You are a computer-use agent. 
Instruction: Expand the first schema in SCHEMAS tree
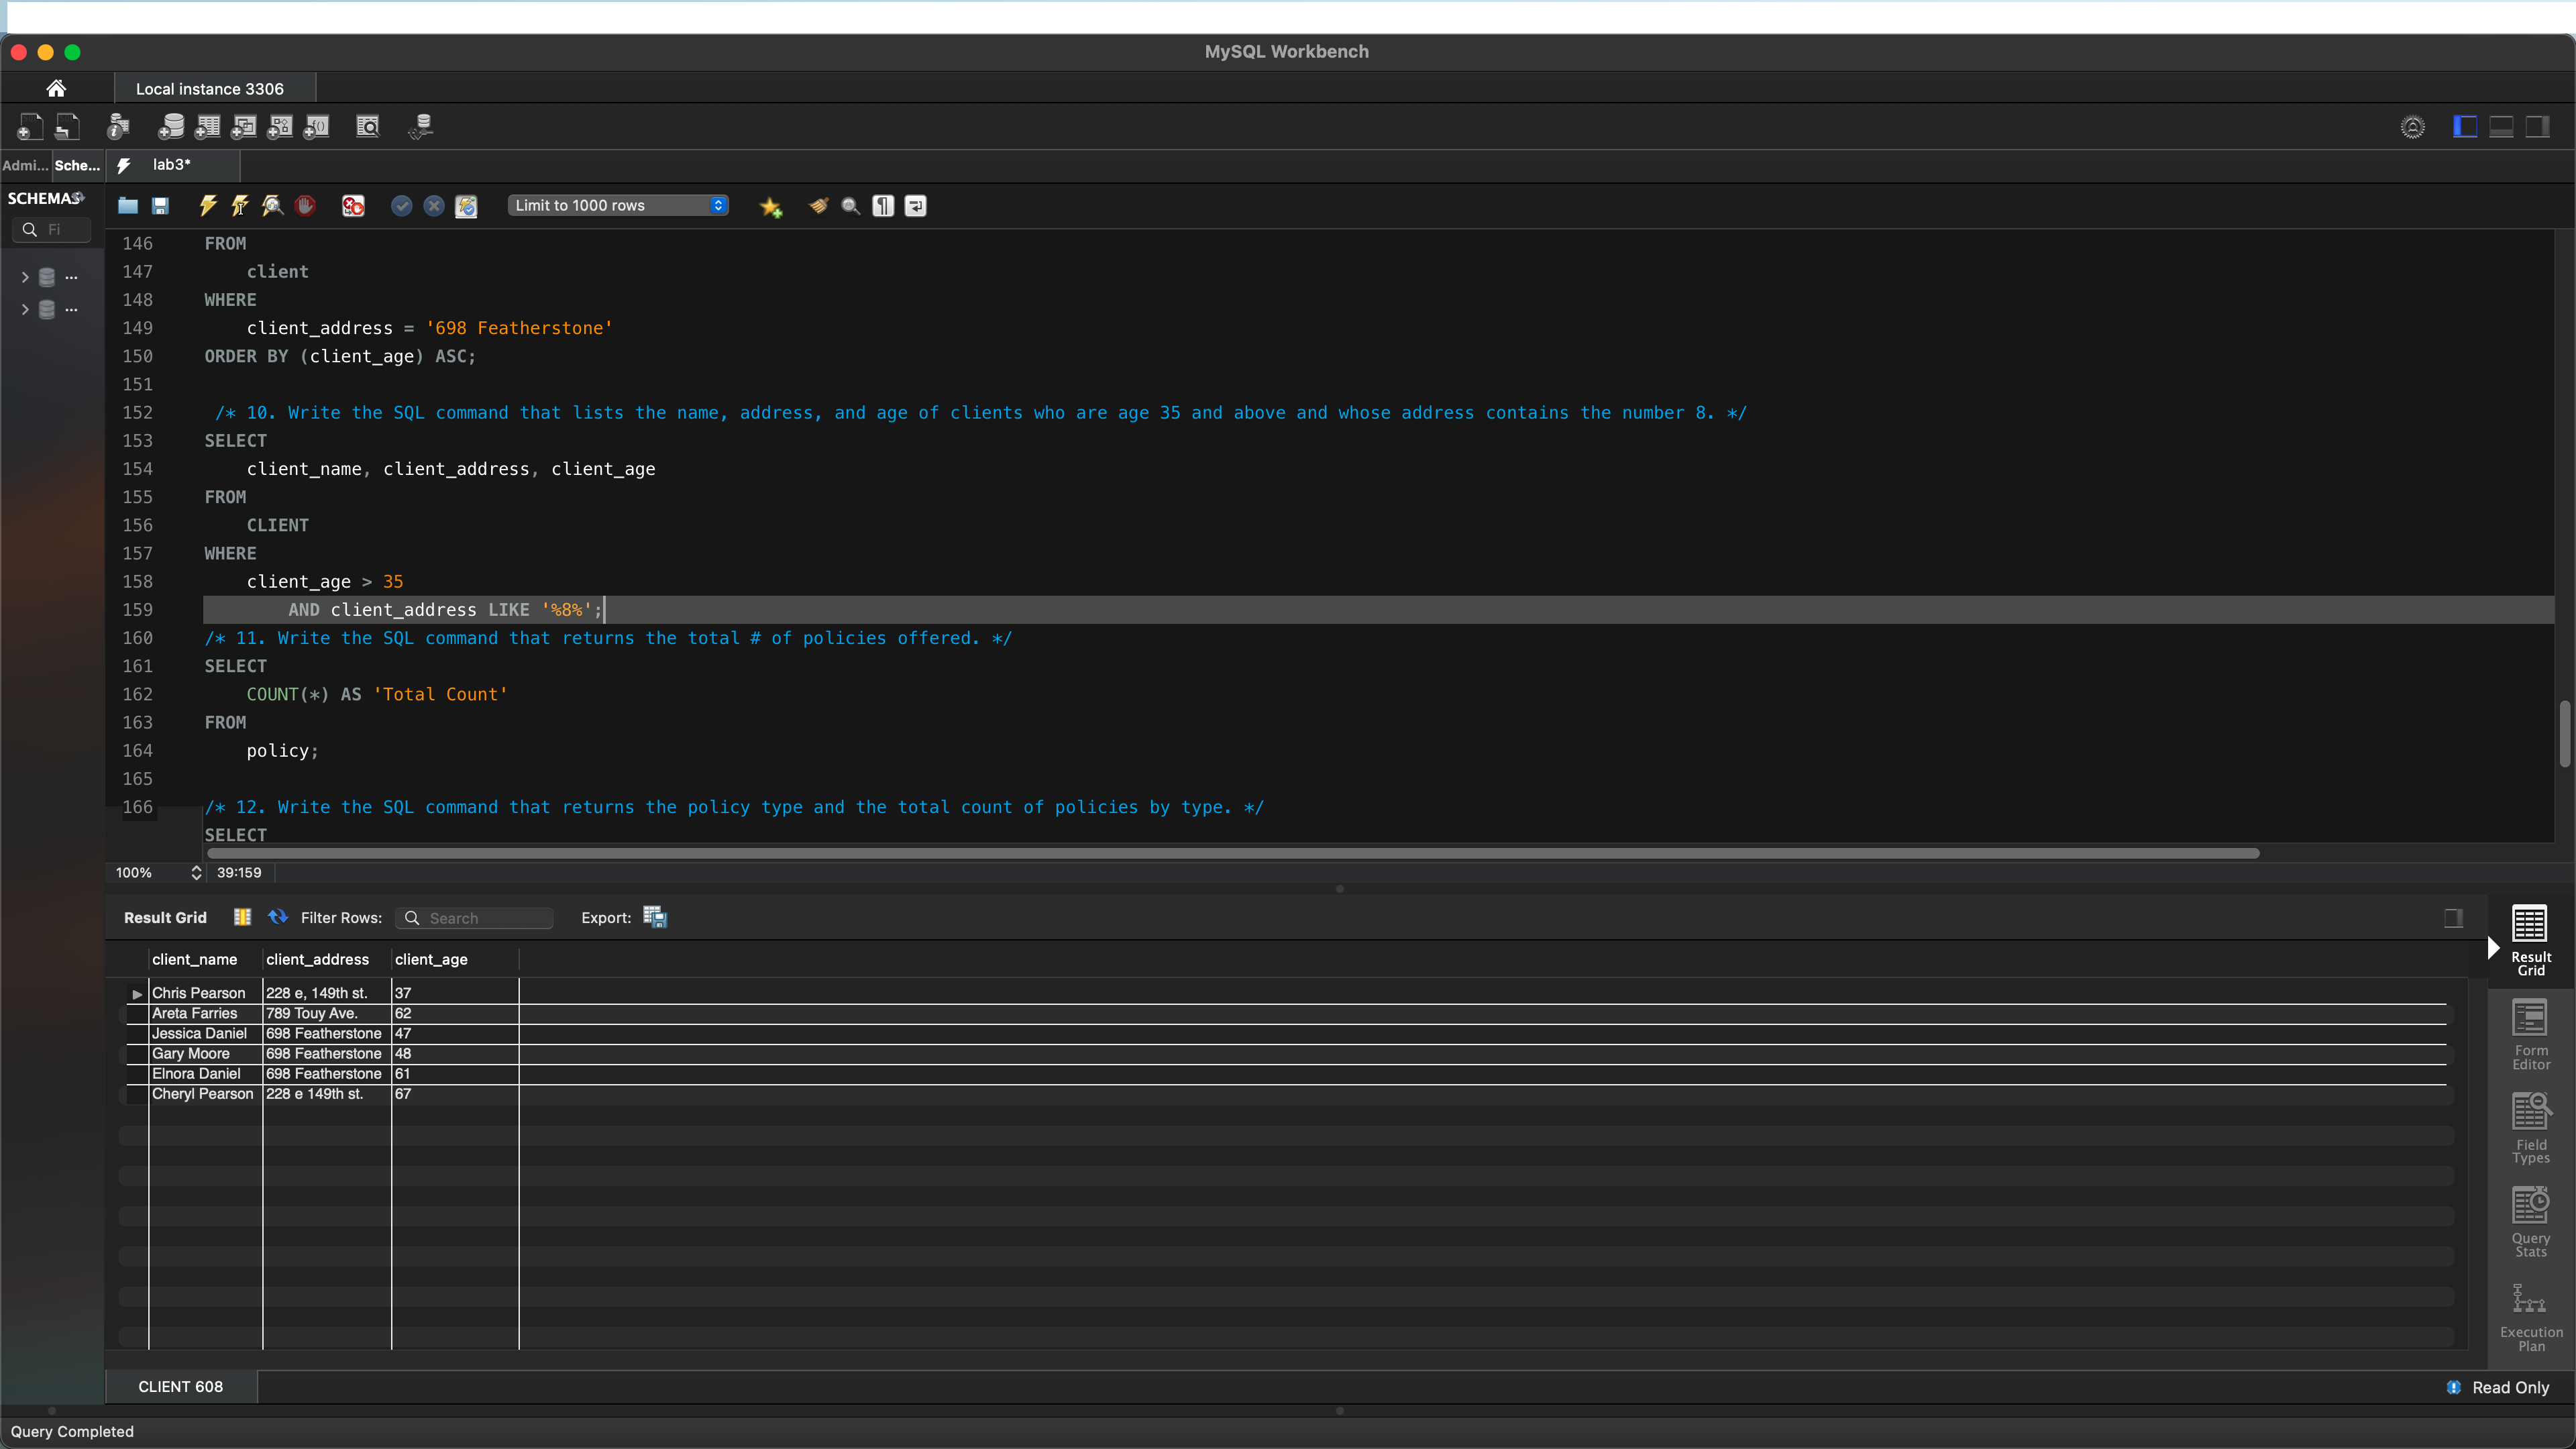pyautogui.click(x=25, y=277)
